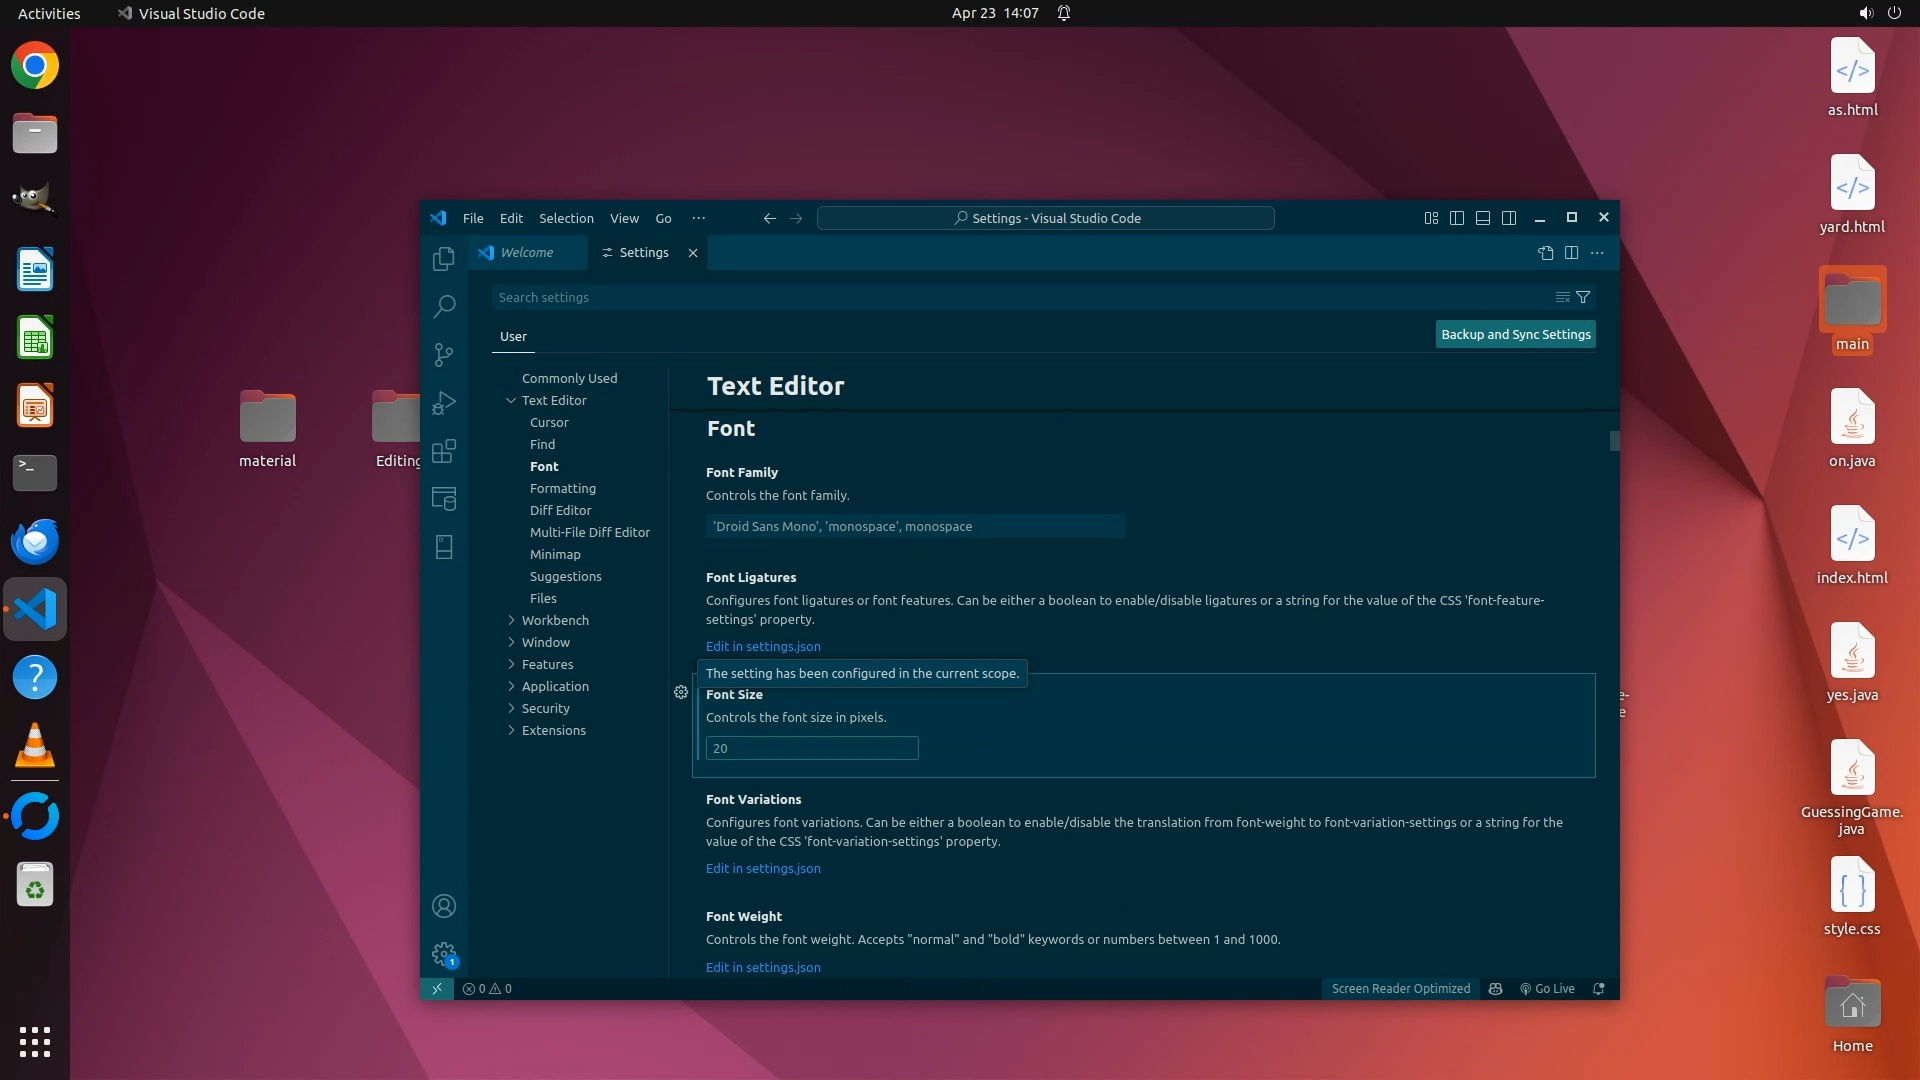Image resolution: width=1920 pixels, height=1080 pixels.
Task: Open the Search view in activity bar
Action: click(x=444, y=306)
